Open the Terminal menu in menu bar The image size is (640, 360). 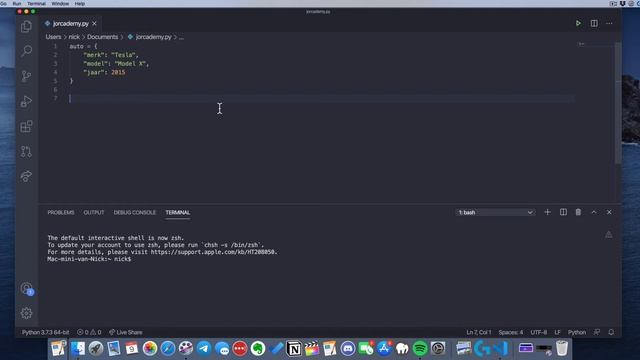pyautogui.click(x=36, y=3)
